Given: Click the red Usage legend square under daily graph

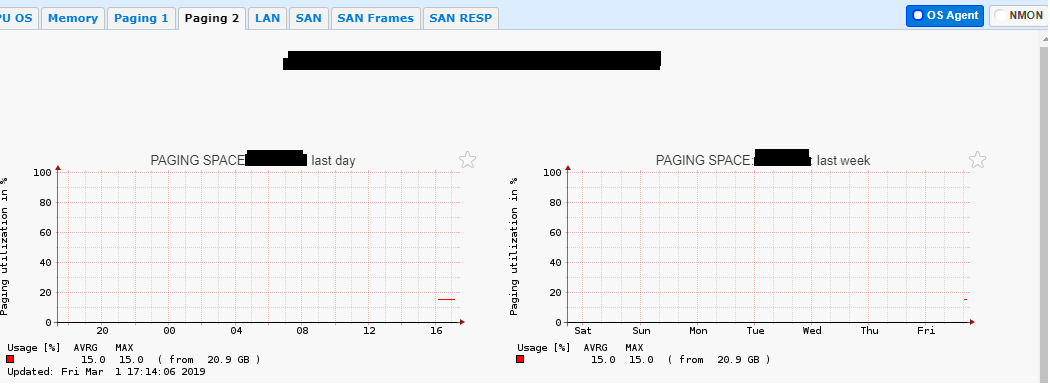Looking at the screenshot, I should (x=10, y=359).
